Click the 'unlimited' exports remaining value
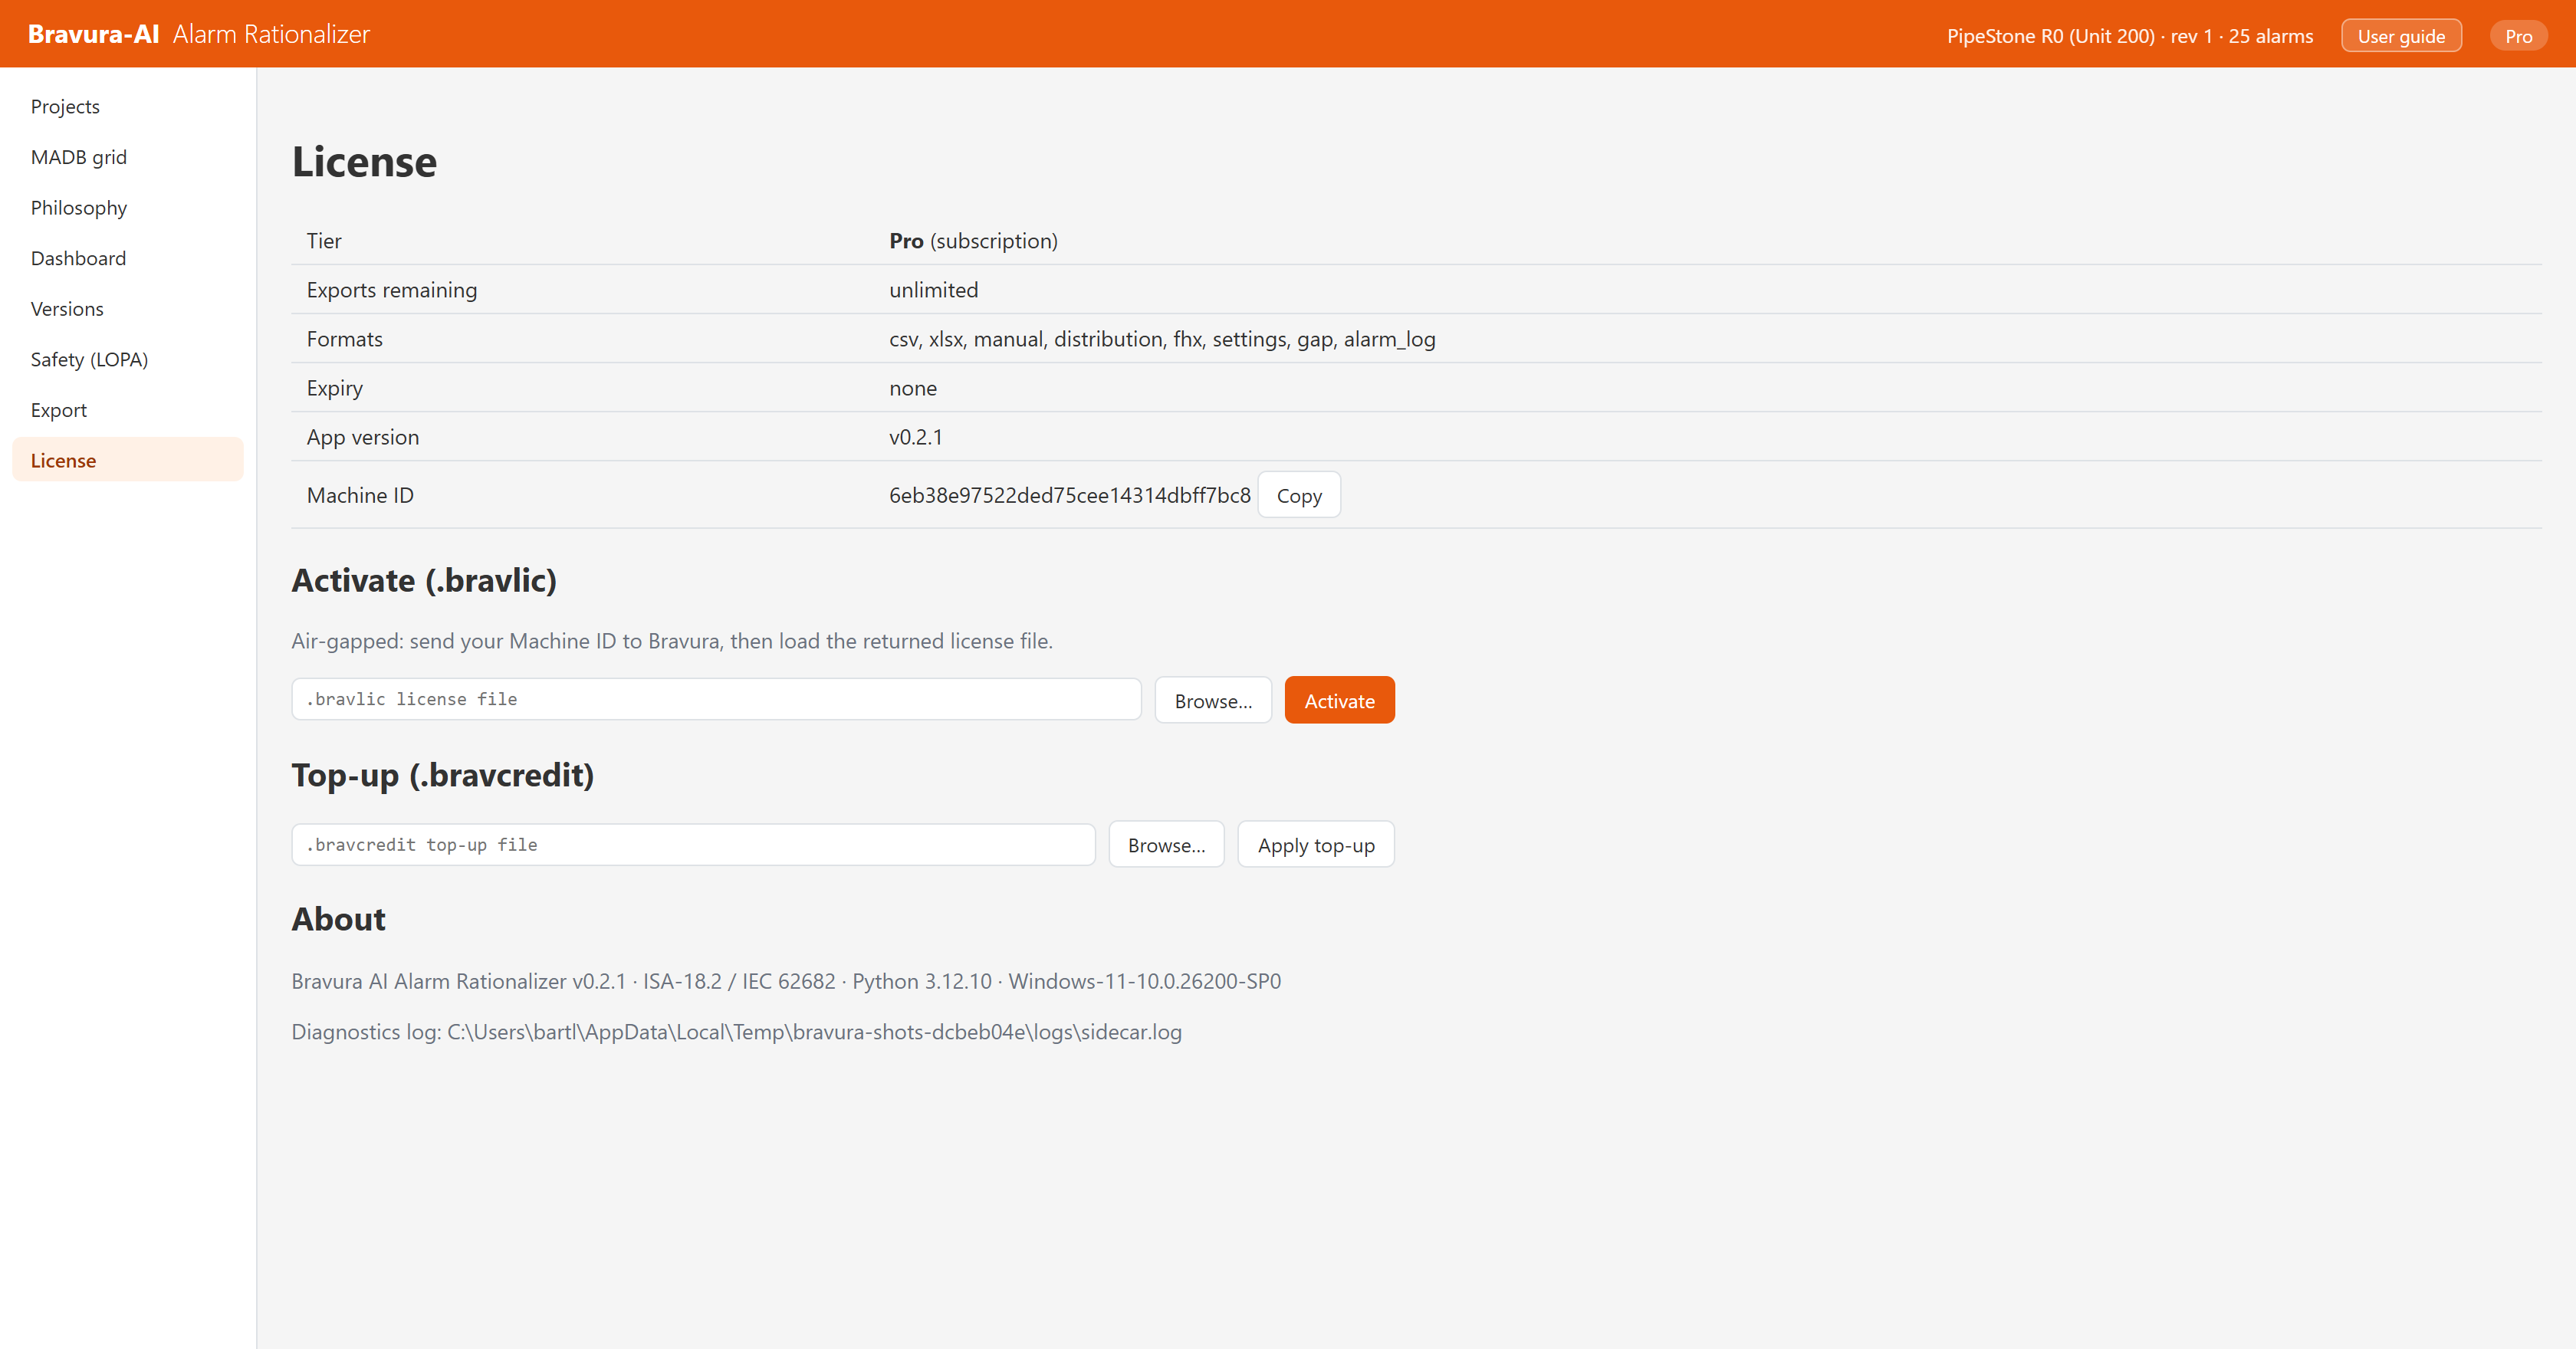 pyautogui.click(x=933, y=290)
